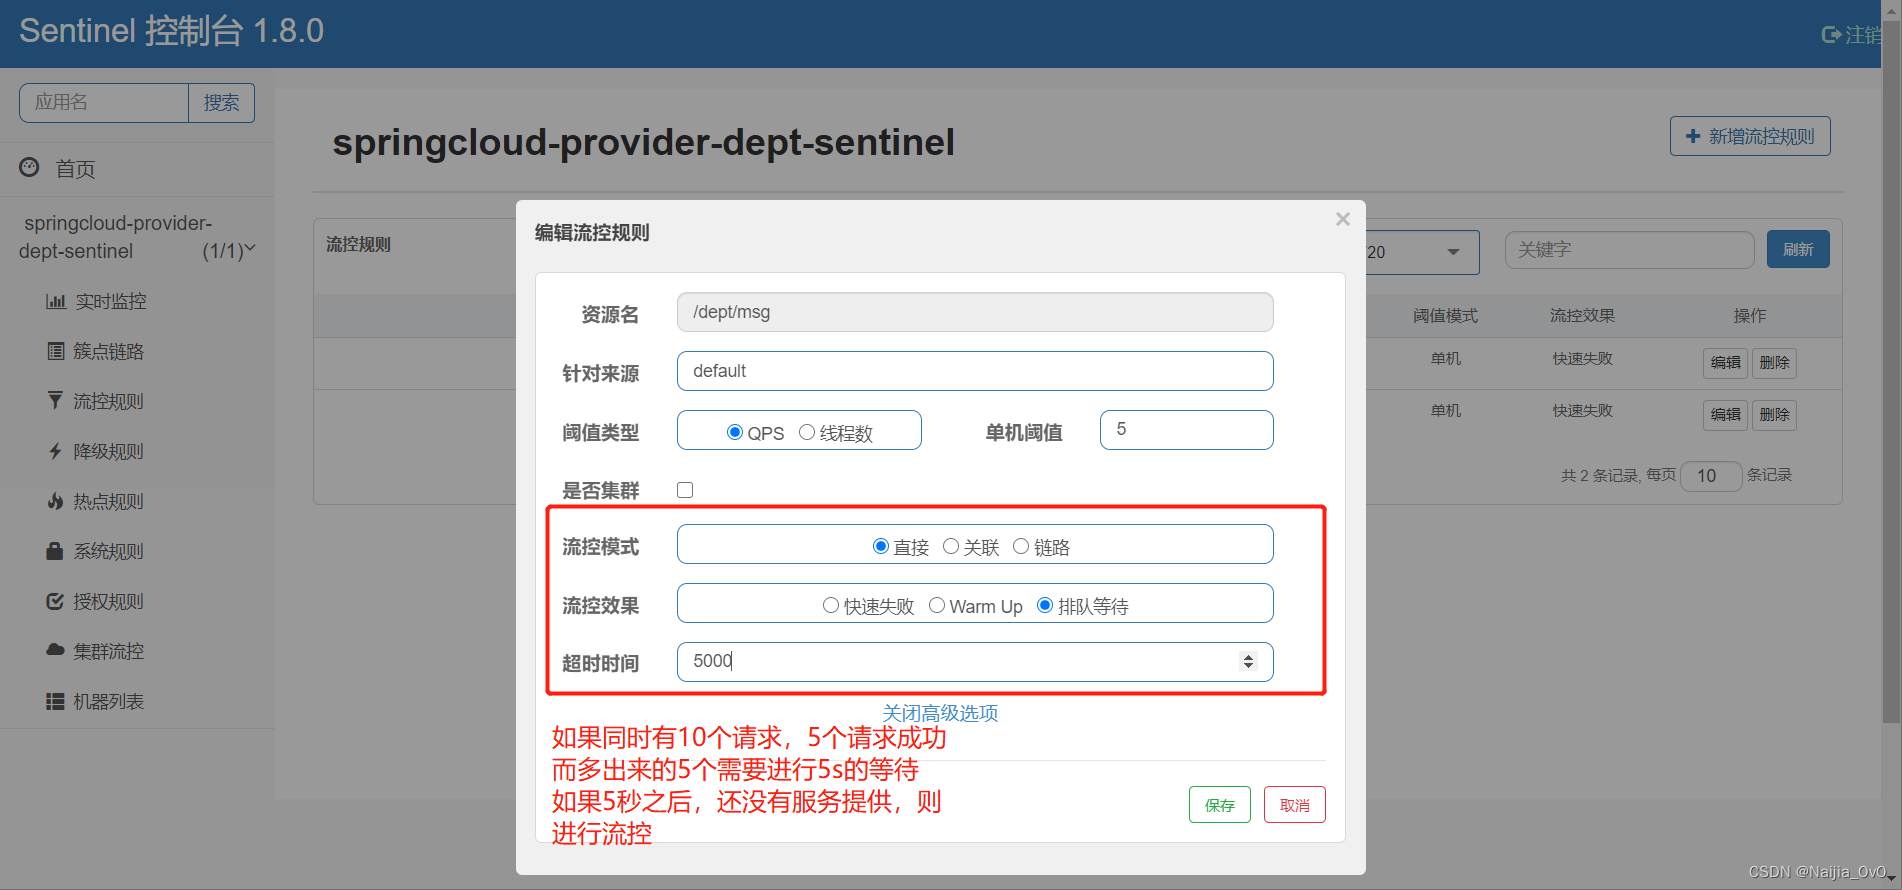This screenshot has height=890, width=1902.
Task: Choose Warm Up control effect
Action: (x=937, y=605)
